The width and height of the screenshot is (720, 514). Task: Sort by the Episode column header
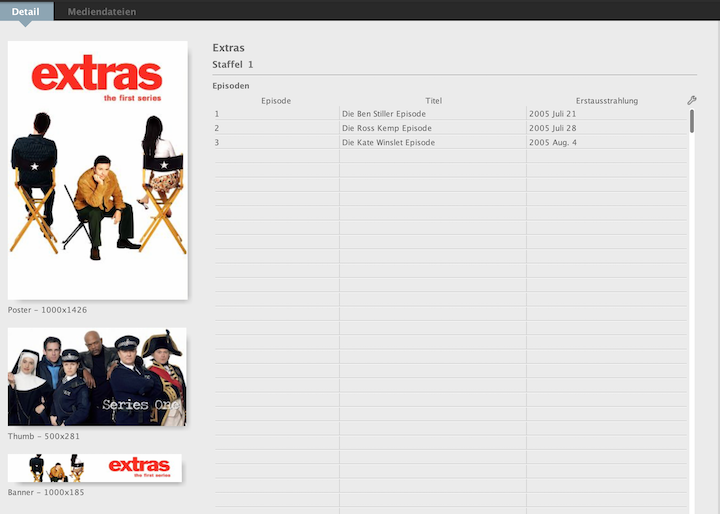tap(276, 101)
